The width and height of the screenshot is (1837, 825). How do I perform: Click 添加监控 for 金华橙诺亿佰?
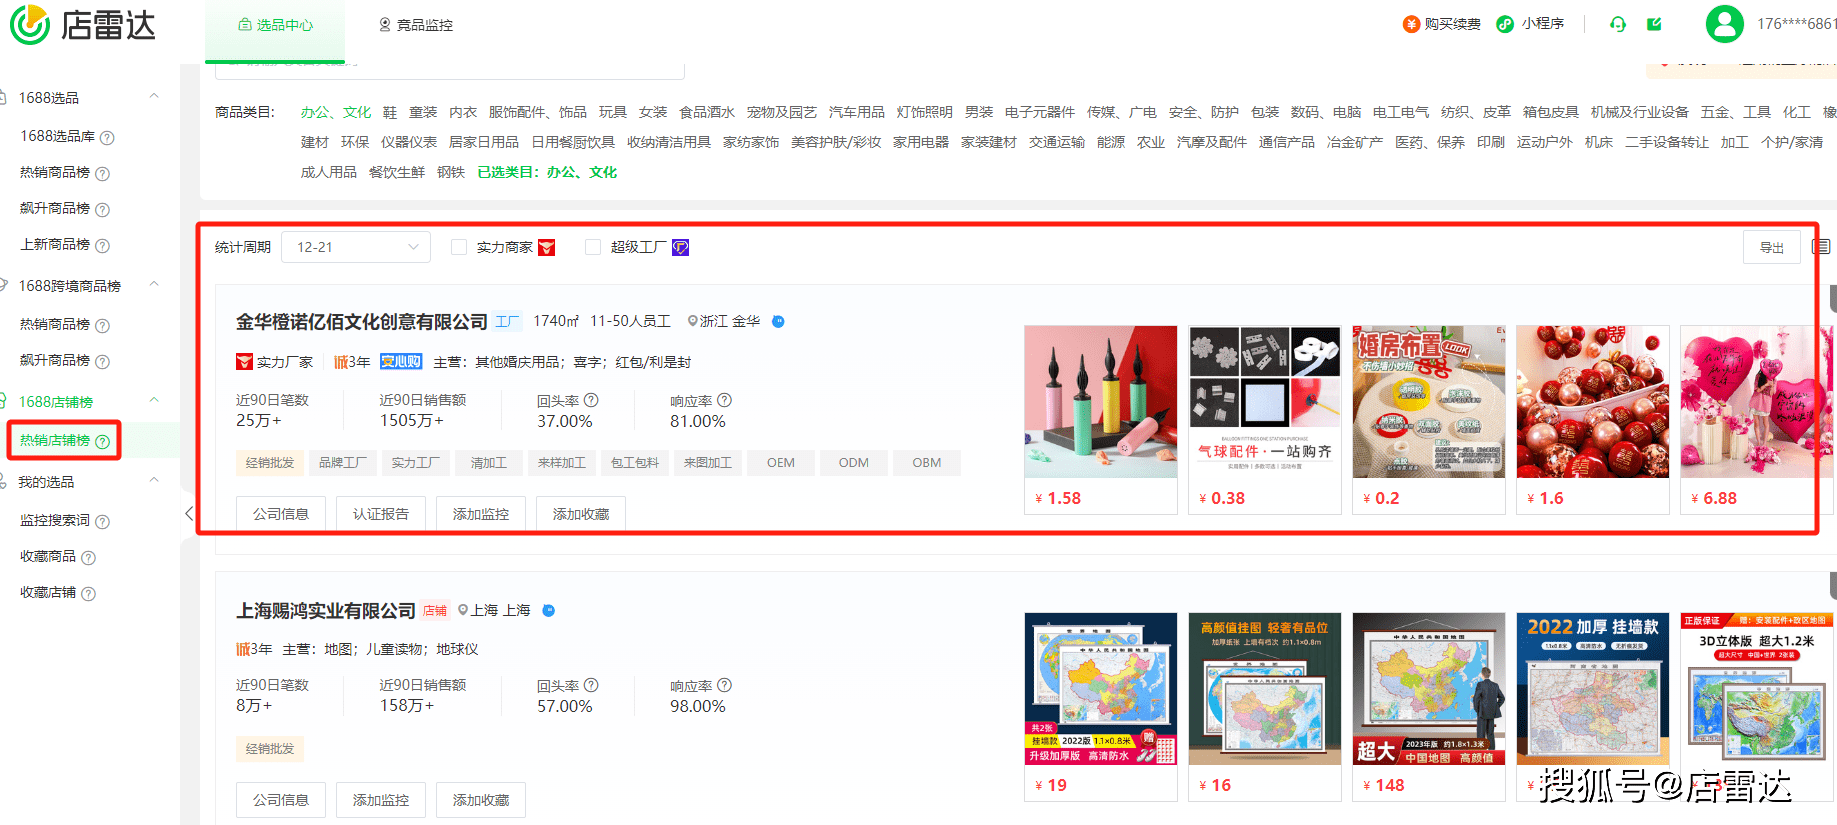click(481, 514)
